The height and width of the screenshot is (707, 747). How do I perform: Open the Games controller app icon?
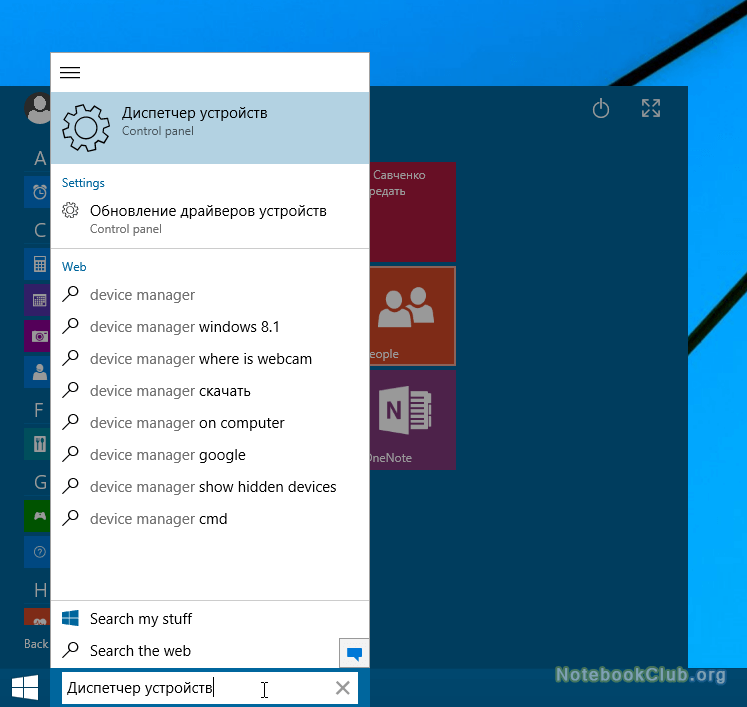pos(38,516)
